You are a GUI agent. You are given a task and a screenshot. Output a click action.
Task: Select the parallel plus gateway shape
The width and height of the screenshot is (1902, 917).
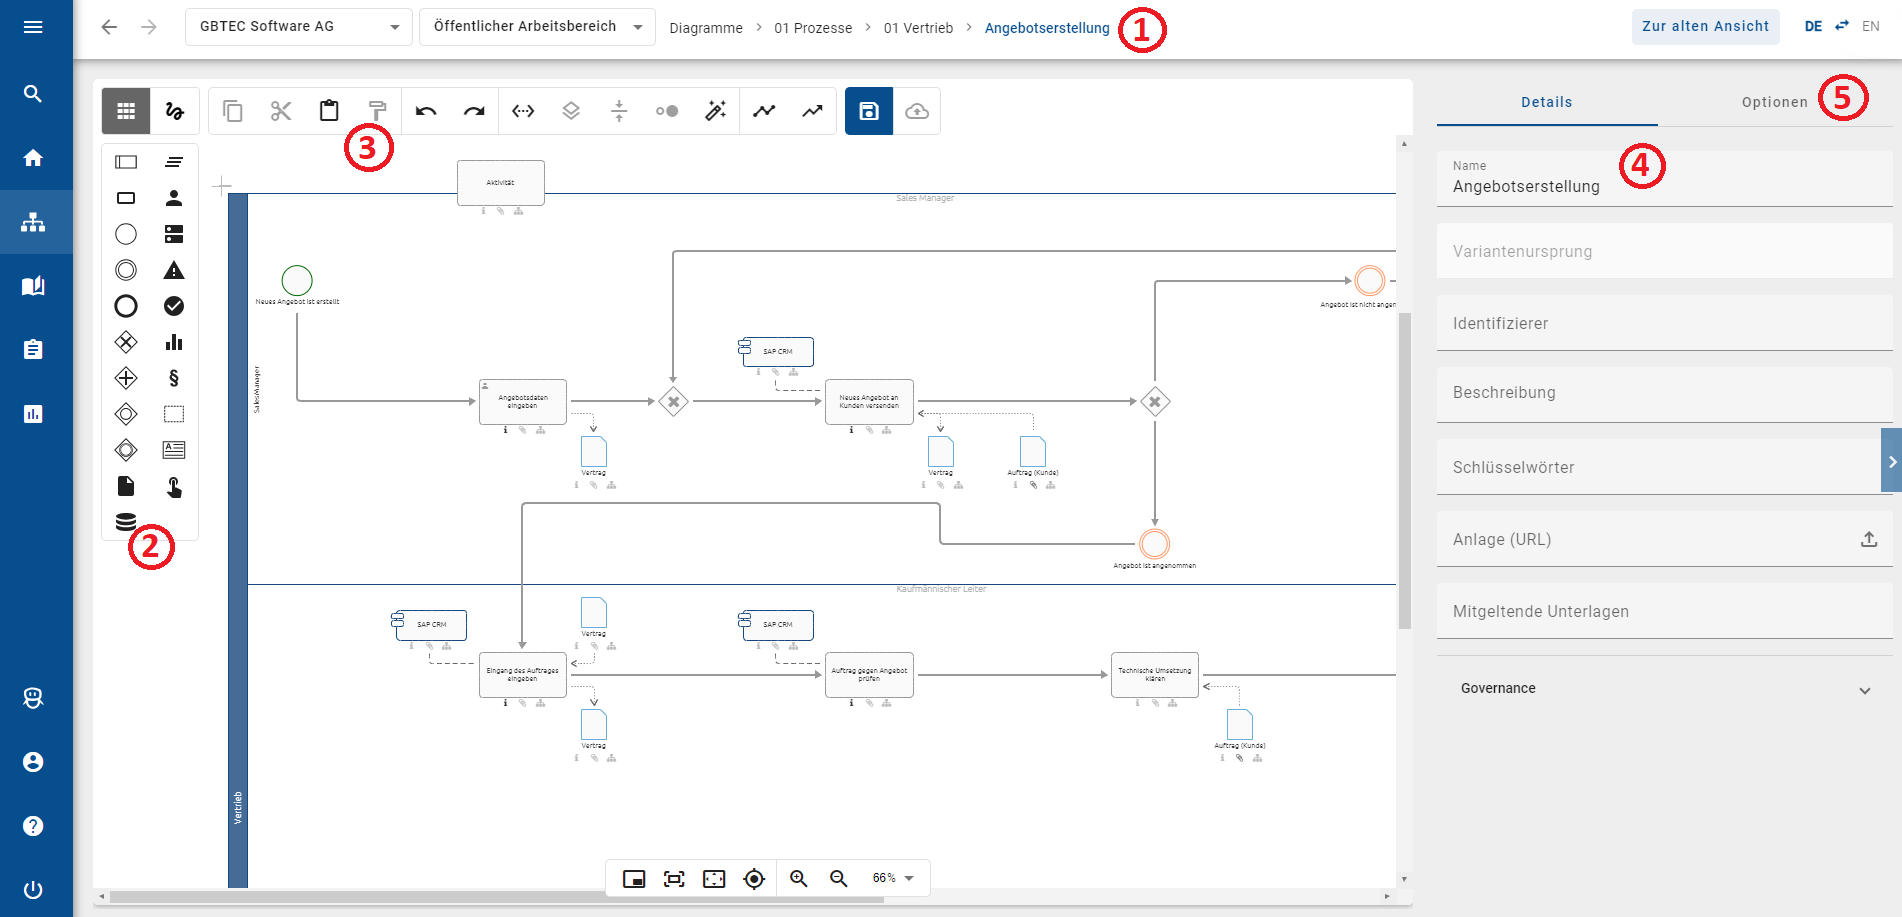(126, 378)
